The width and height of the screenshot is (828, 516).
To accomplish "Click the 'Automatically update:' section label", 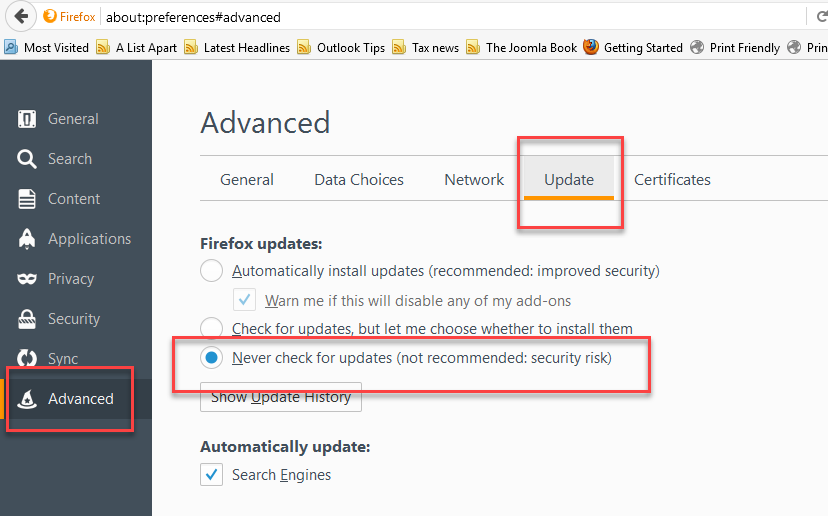I will [x=285, y=447].
